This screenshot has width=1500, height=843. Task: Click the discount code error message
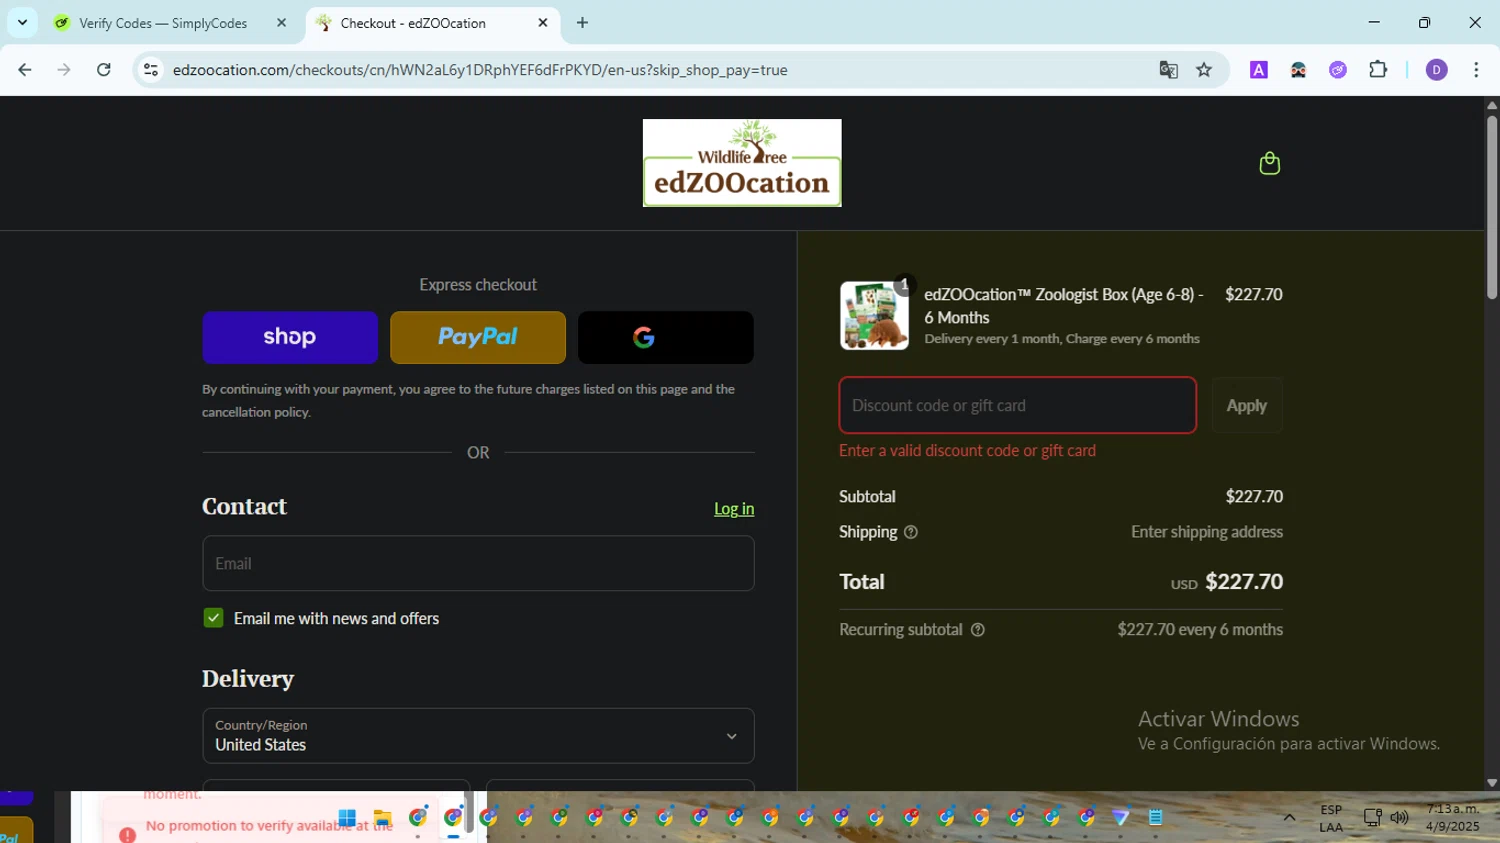967,451
